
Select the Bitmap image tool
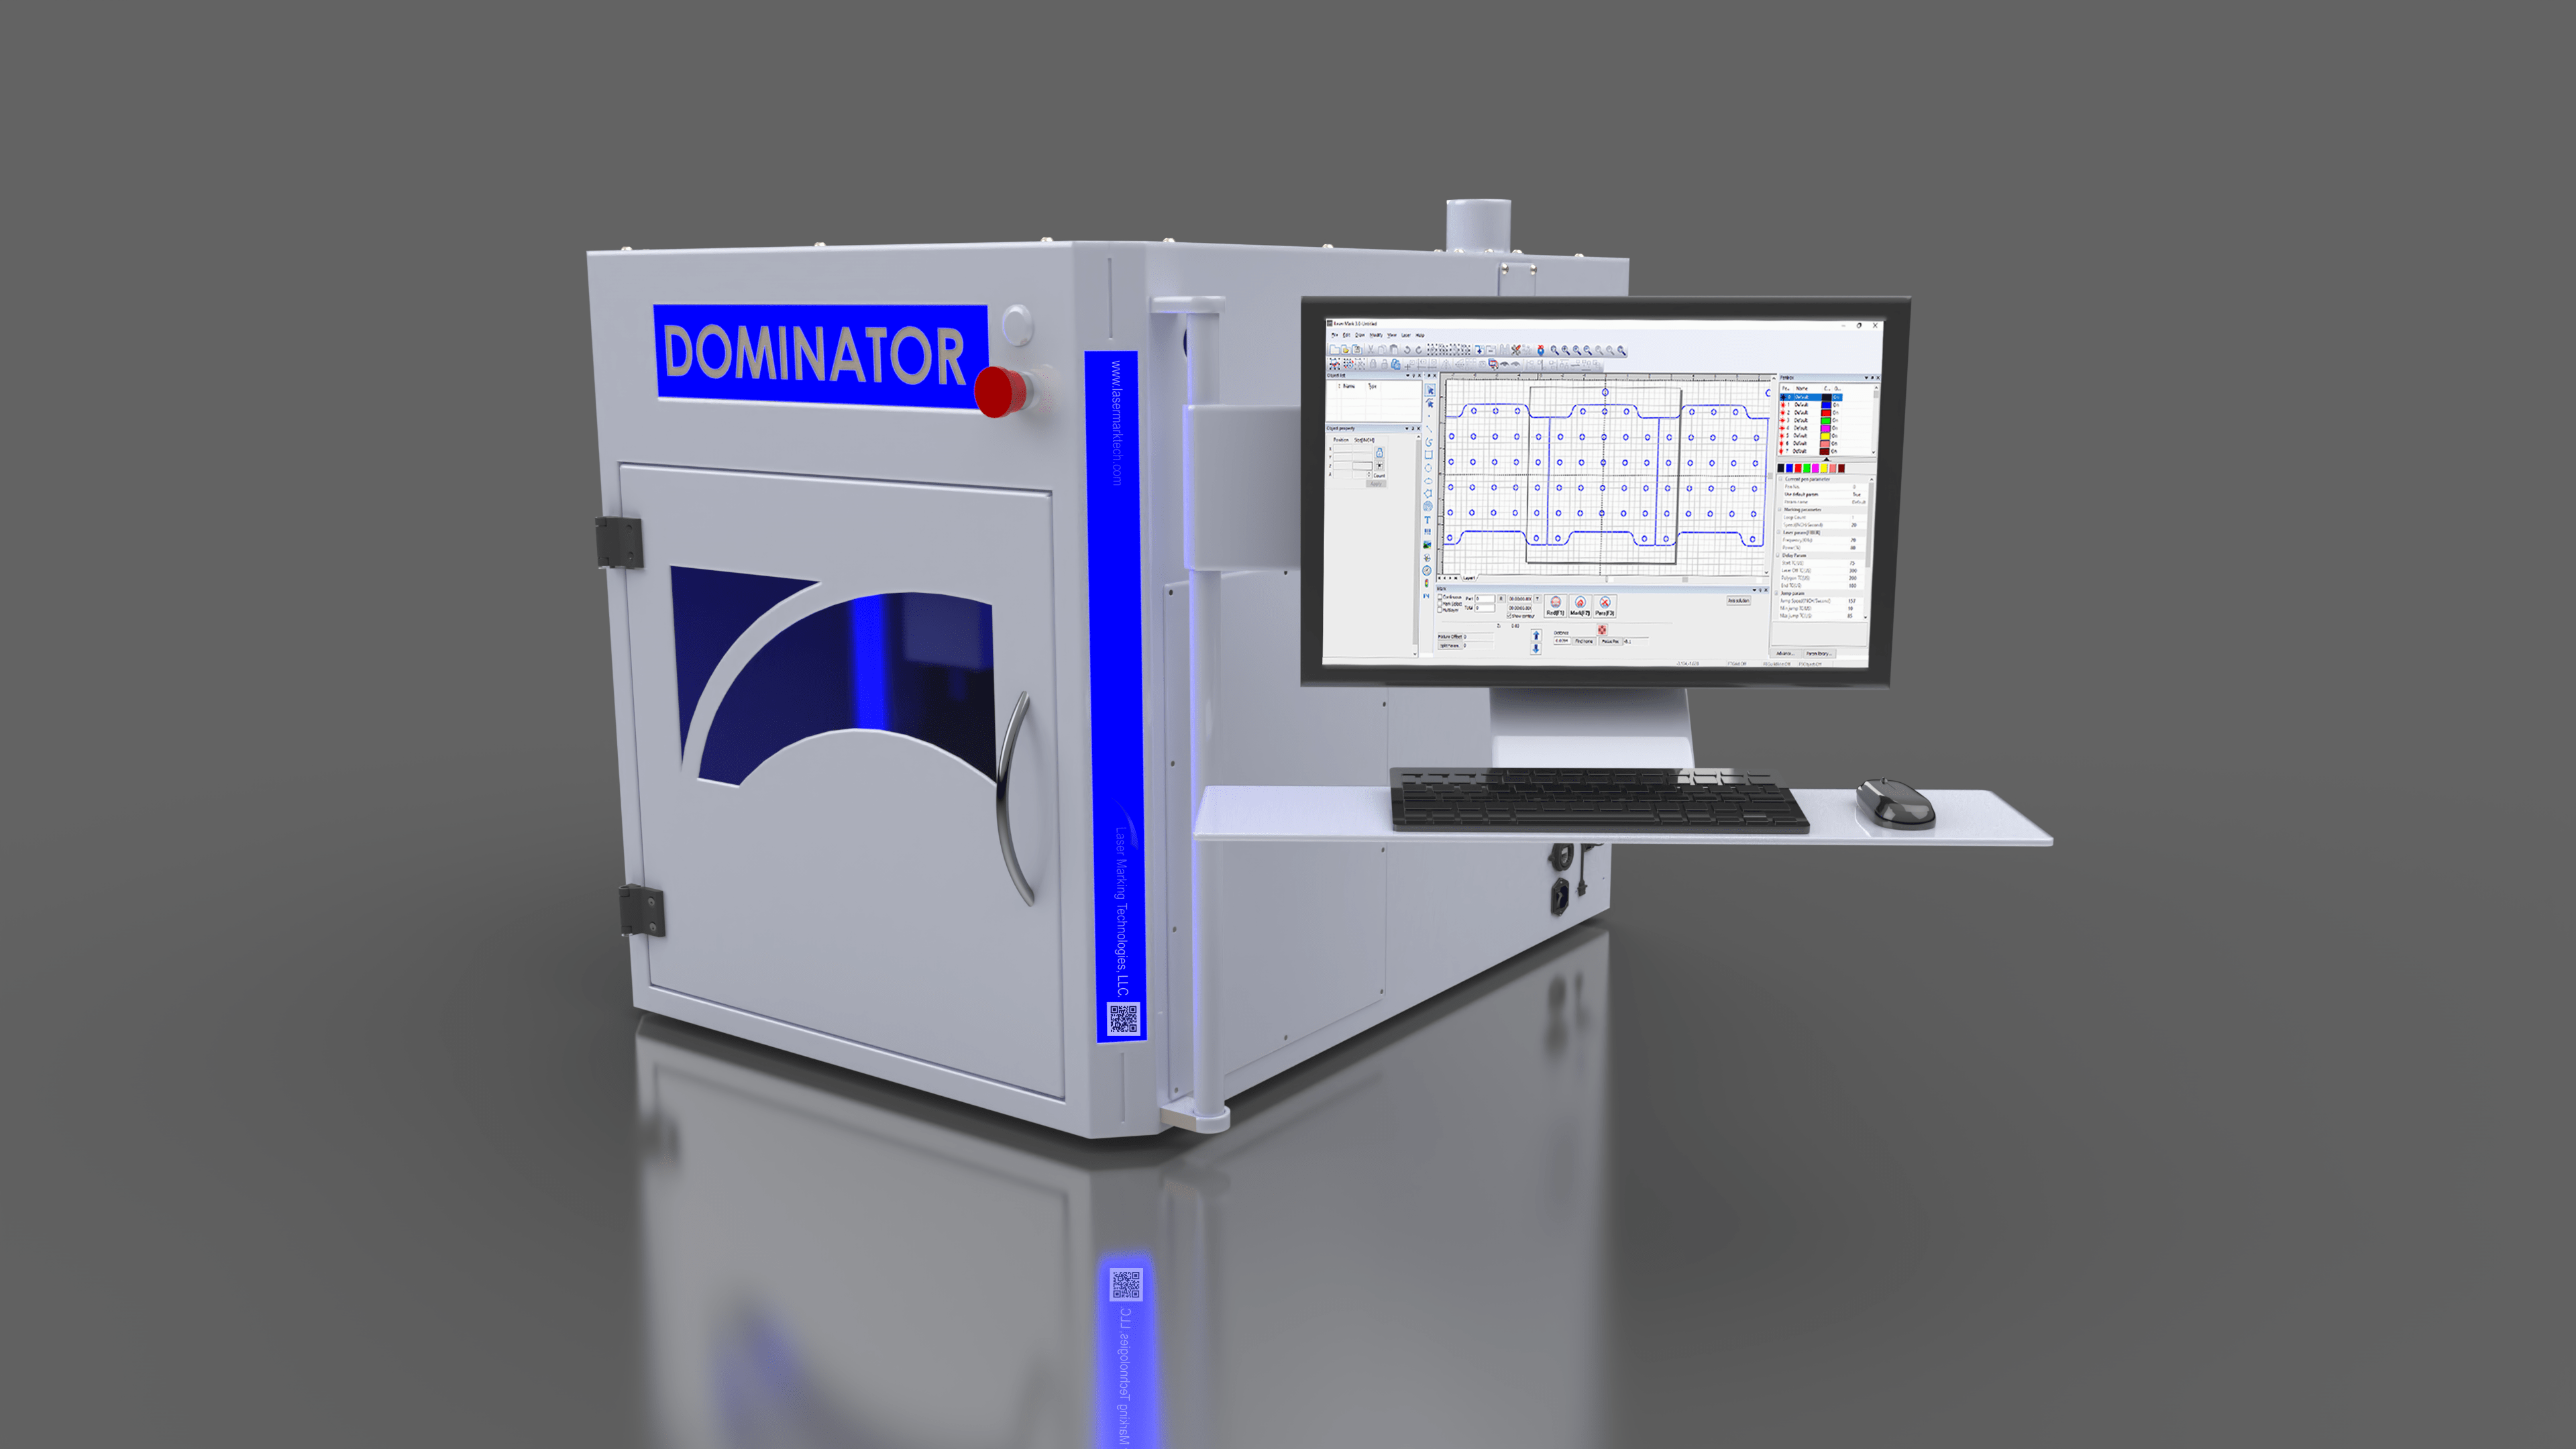(1428, 545)
